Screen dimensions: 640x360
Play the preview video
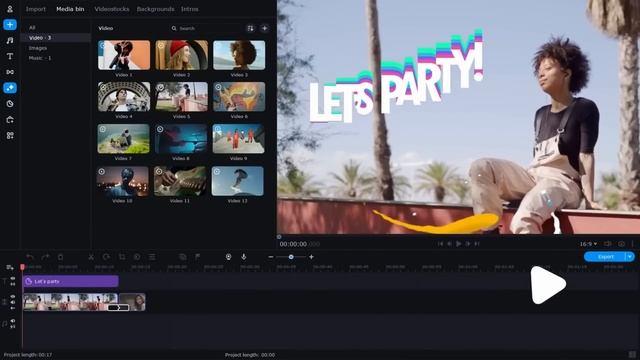(458, 244)
